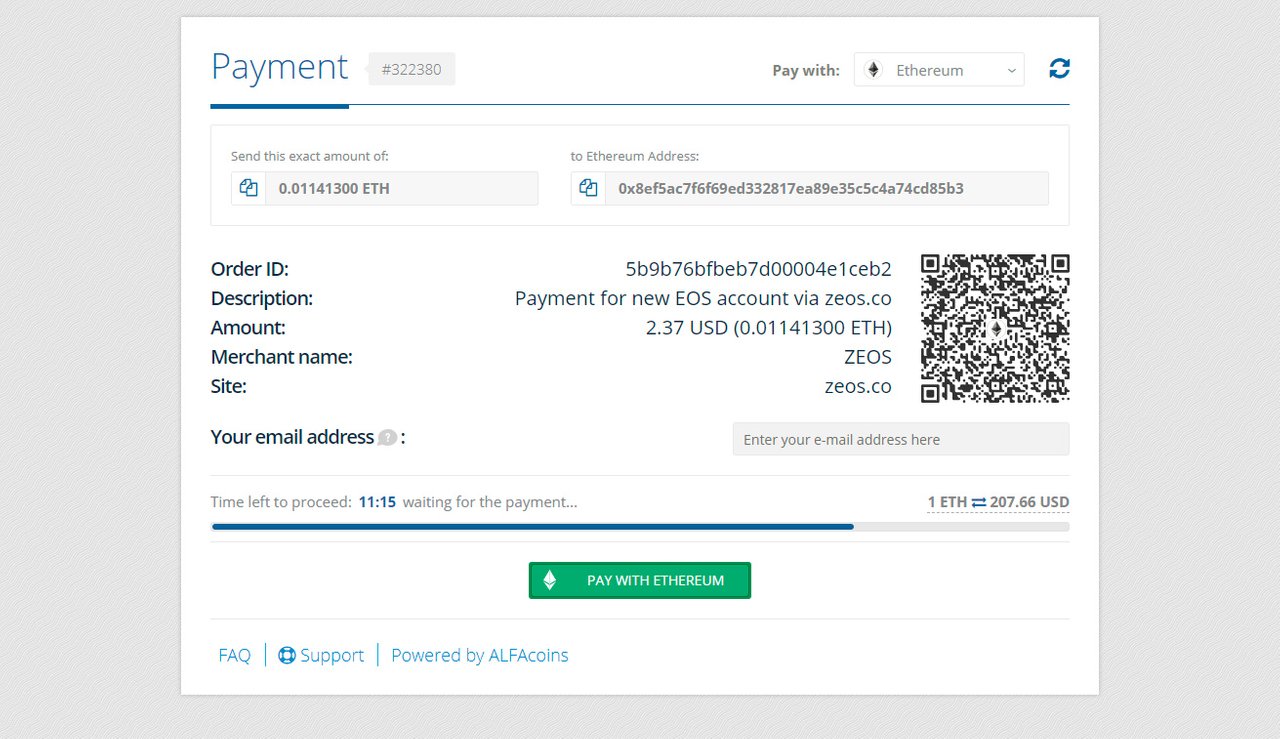Click the Payment page heading
The image size is (1280, 739).
279,67
